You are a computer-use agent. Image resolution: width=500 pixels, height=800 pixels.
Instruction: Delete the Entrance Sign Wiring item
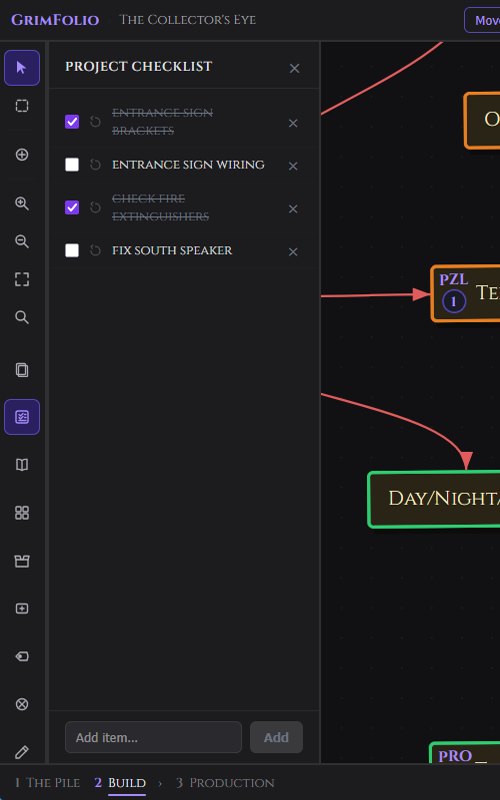pyautogui.click(x=293, y=166)
